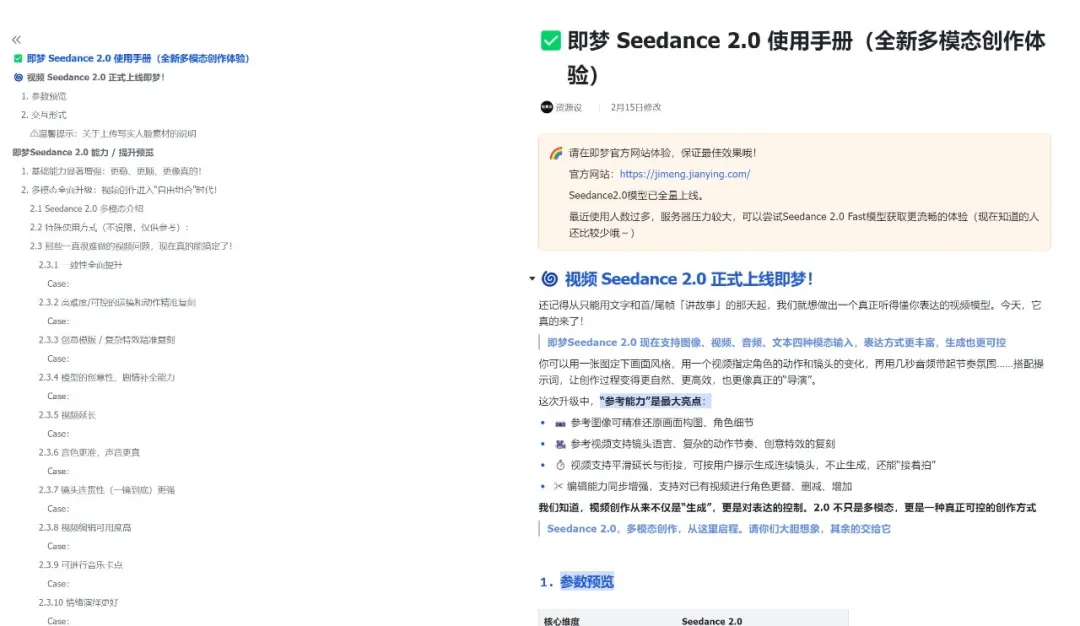Click the large green checkmark beside document title

point(550,41)
